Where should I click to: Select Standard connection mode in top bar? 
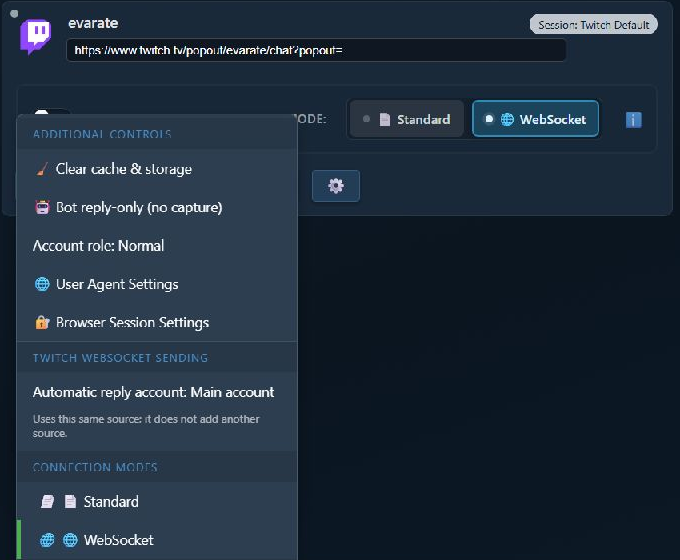click(x=407, y=119)
